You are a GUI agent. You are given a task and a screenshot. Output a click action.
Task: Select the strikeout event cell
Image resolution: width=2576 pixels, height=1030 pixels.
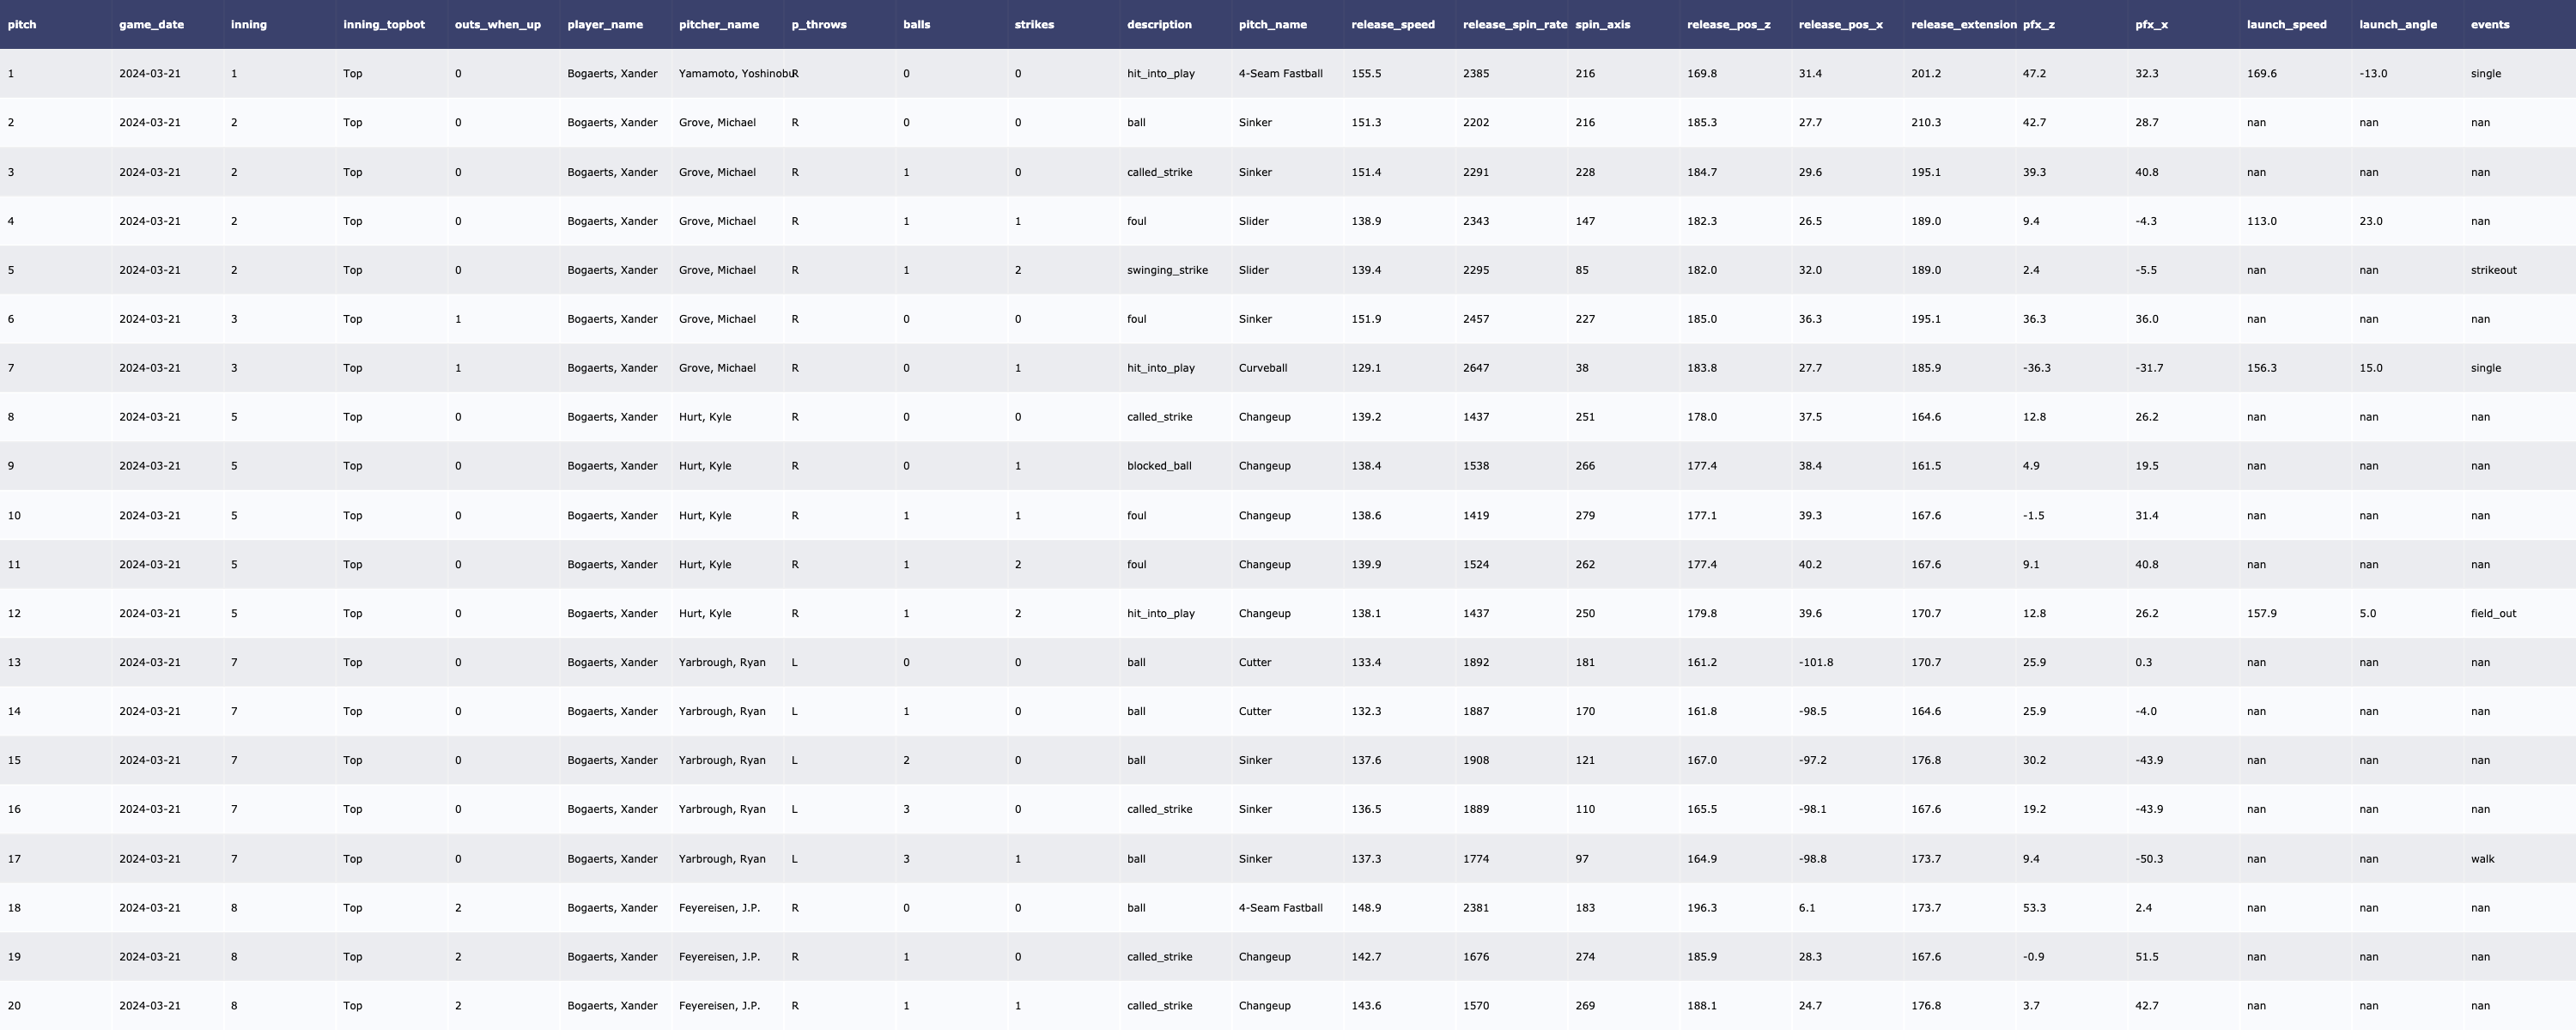pos(2493,270)
